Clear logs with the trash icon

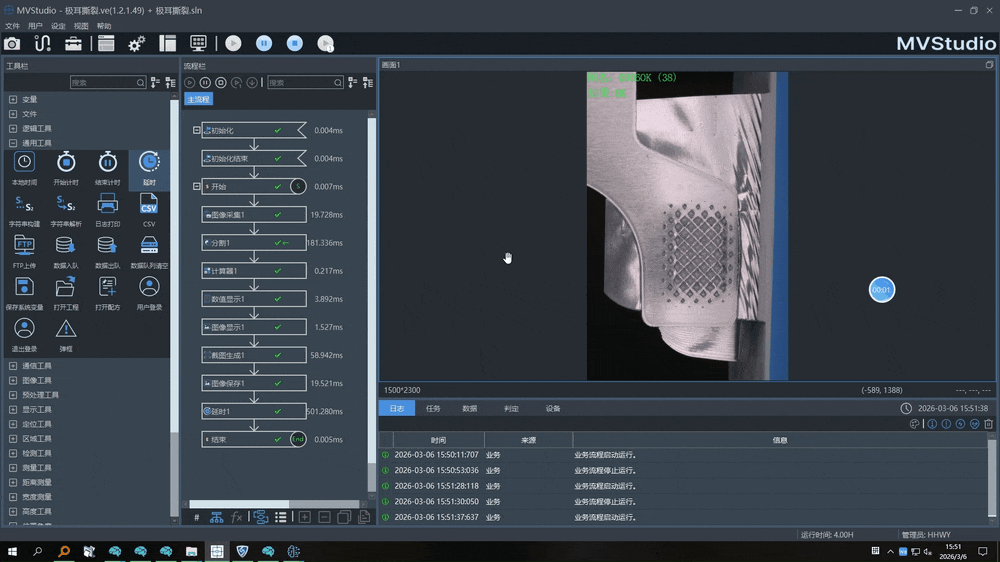tap(989, 424)
